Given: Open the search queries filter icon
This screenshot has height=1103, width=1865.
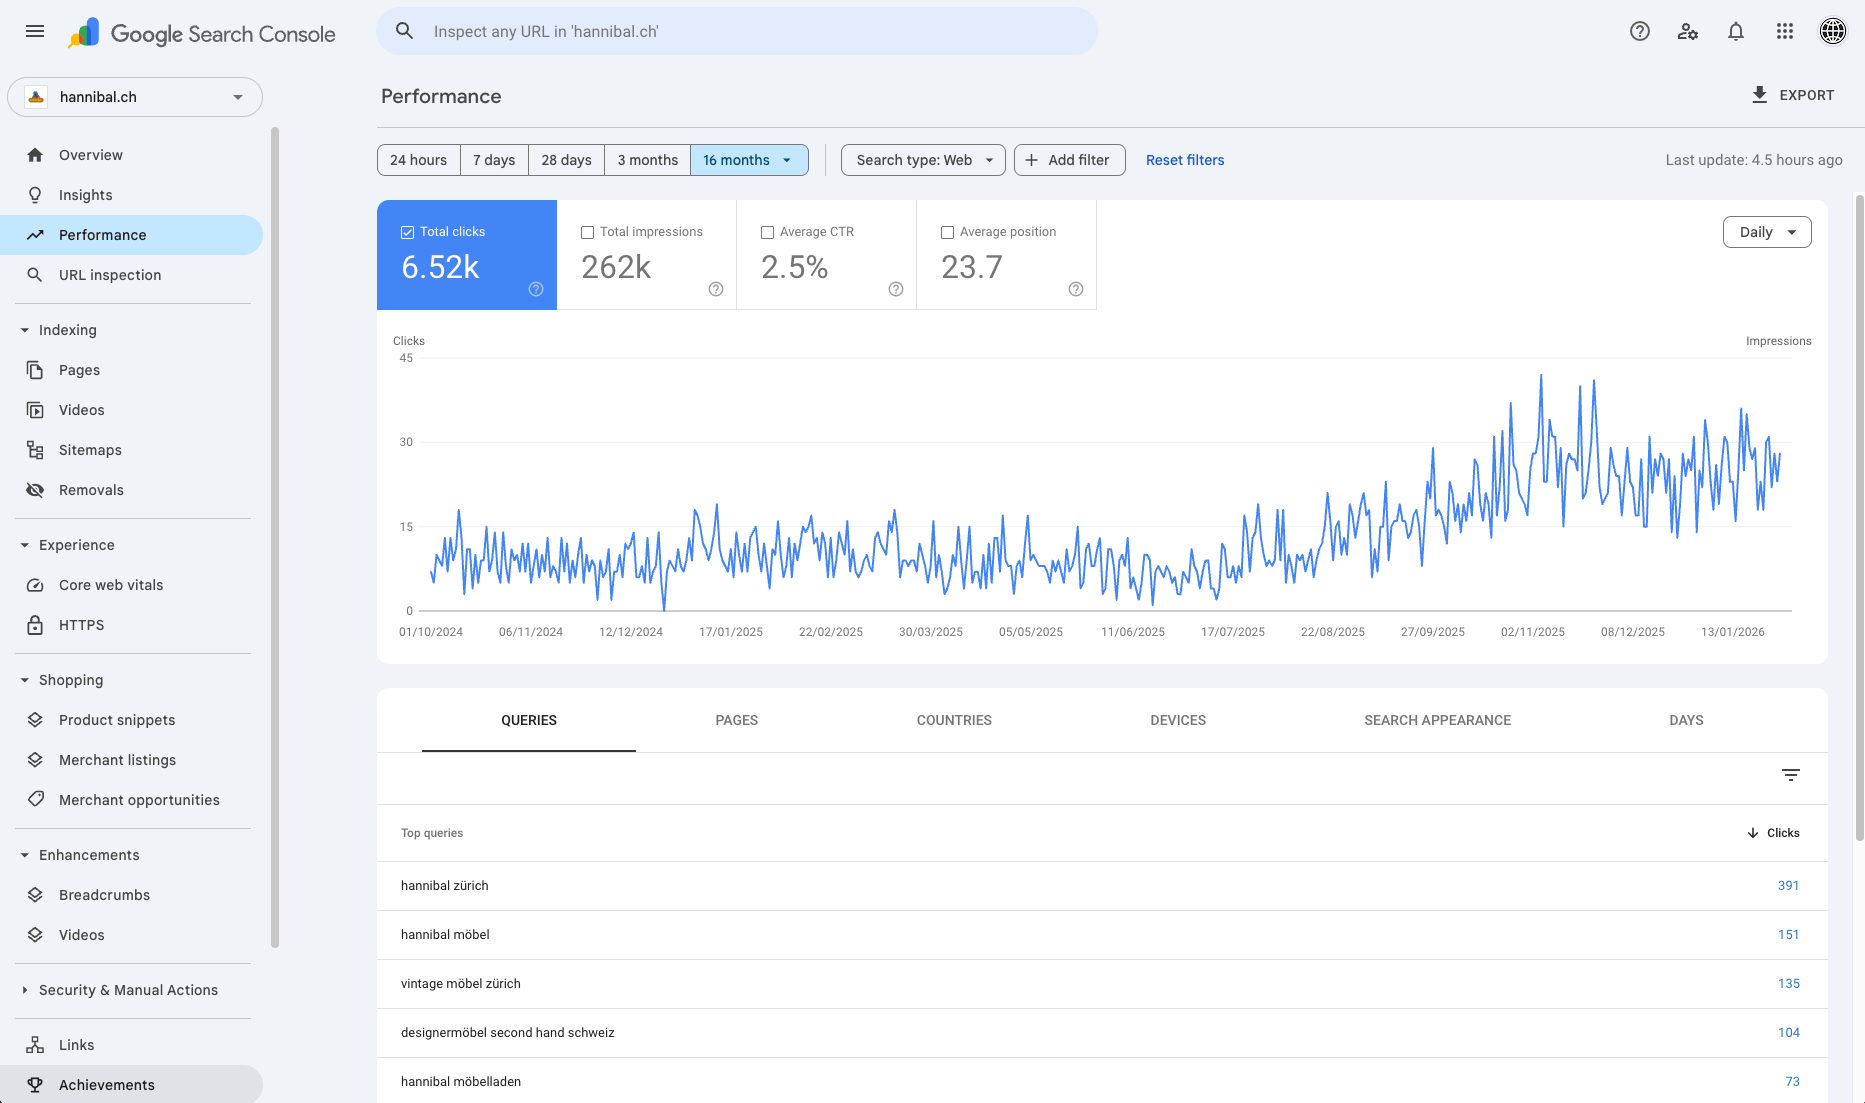Looking at the screenshot, I should pyautogui.click(x=1790, y=775).
